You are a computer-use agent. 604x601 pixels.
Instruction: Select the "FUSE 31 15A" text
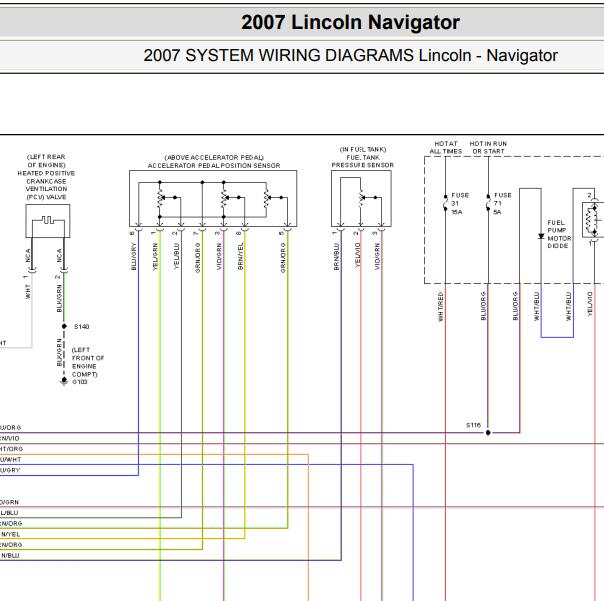pos(460,204)
